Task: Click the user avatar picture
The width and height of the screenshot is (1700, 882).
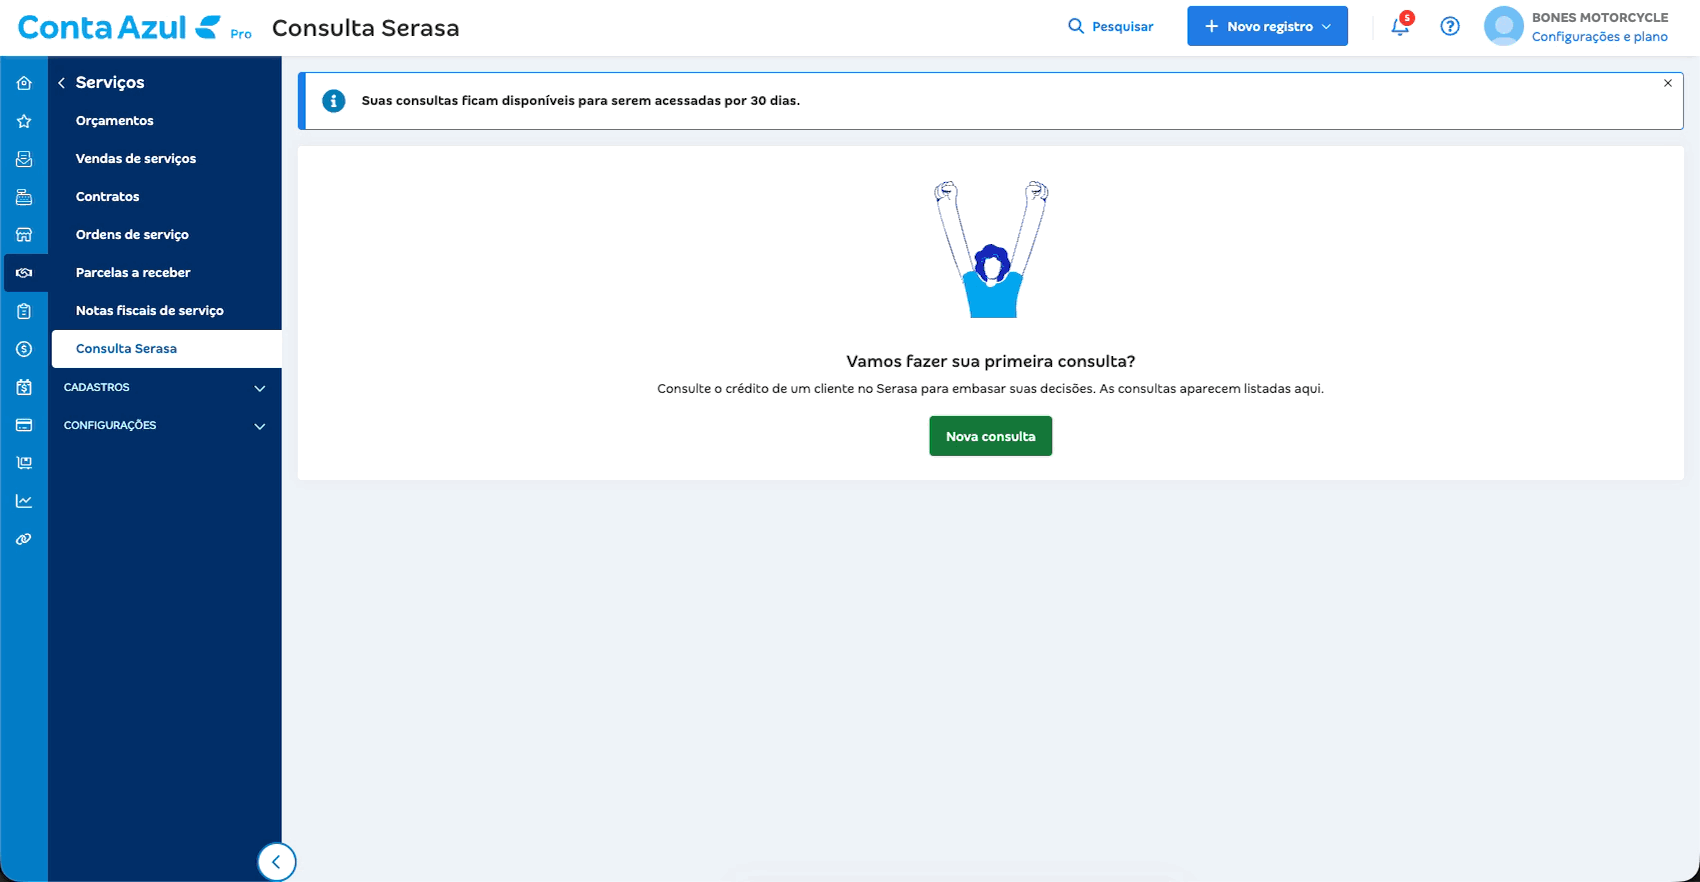Action: click(1503, 26)
